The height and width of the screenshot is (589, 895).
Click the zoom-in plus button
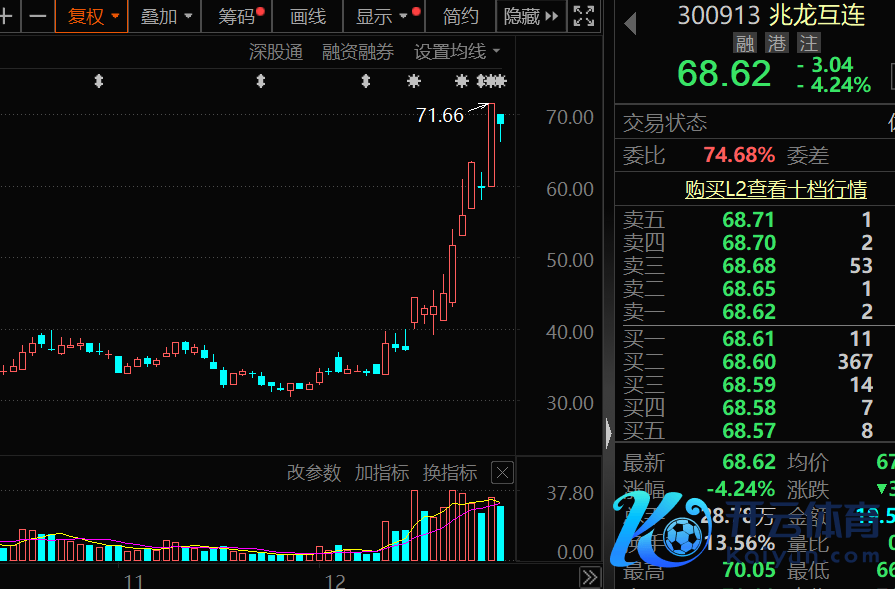coord(6,16)
